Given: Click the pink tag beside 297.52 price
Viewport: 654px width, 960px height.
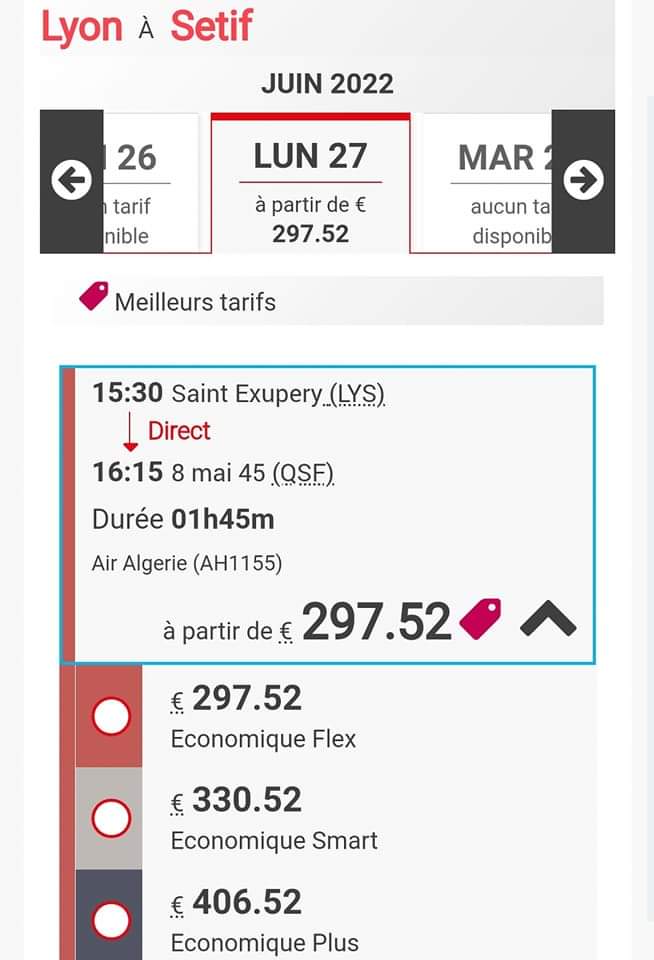Looking at the screenshot, I should [x=480, y=619].
